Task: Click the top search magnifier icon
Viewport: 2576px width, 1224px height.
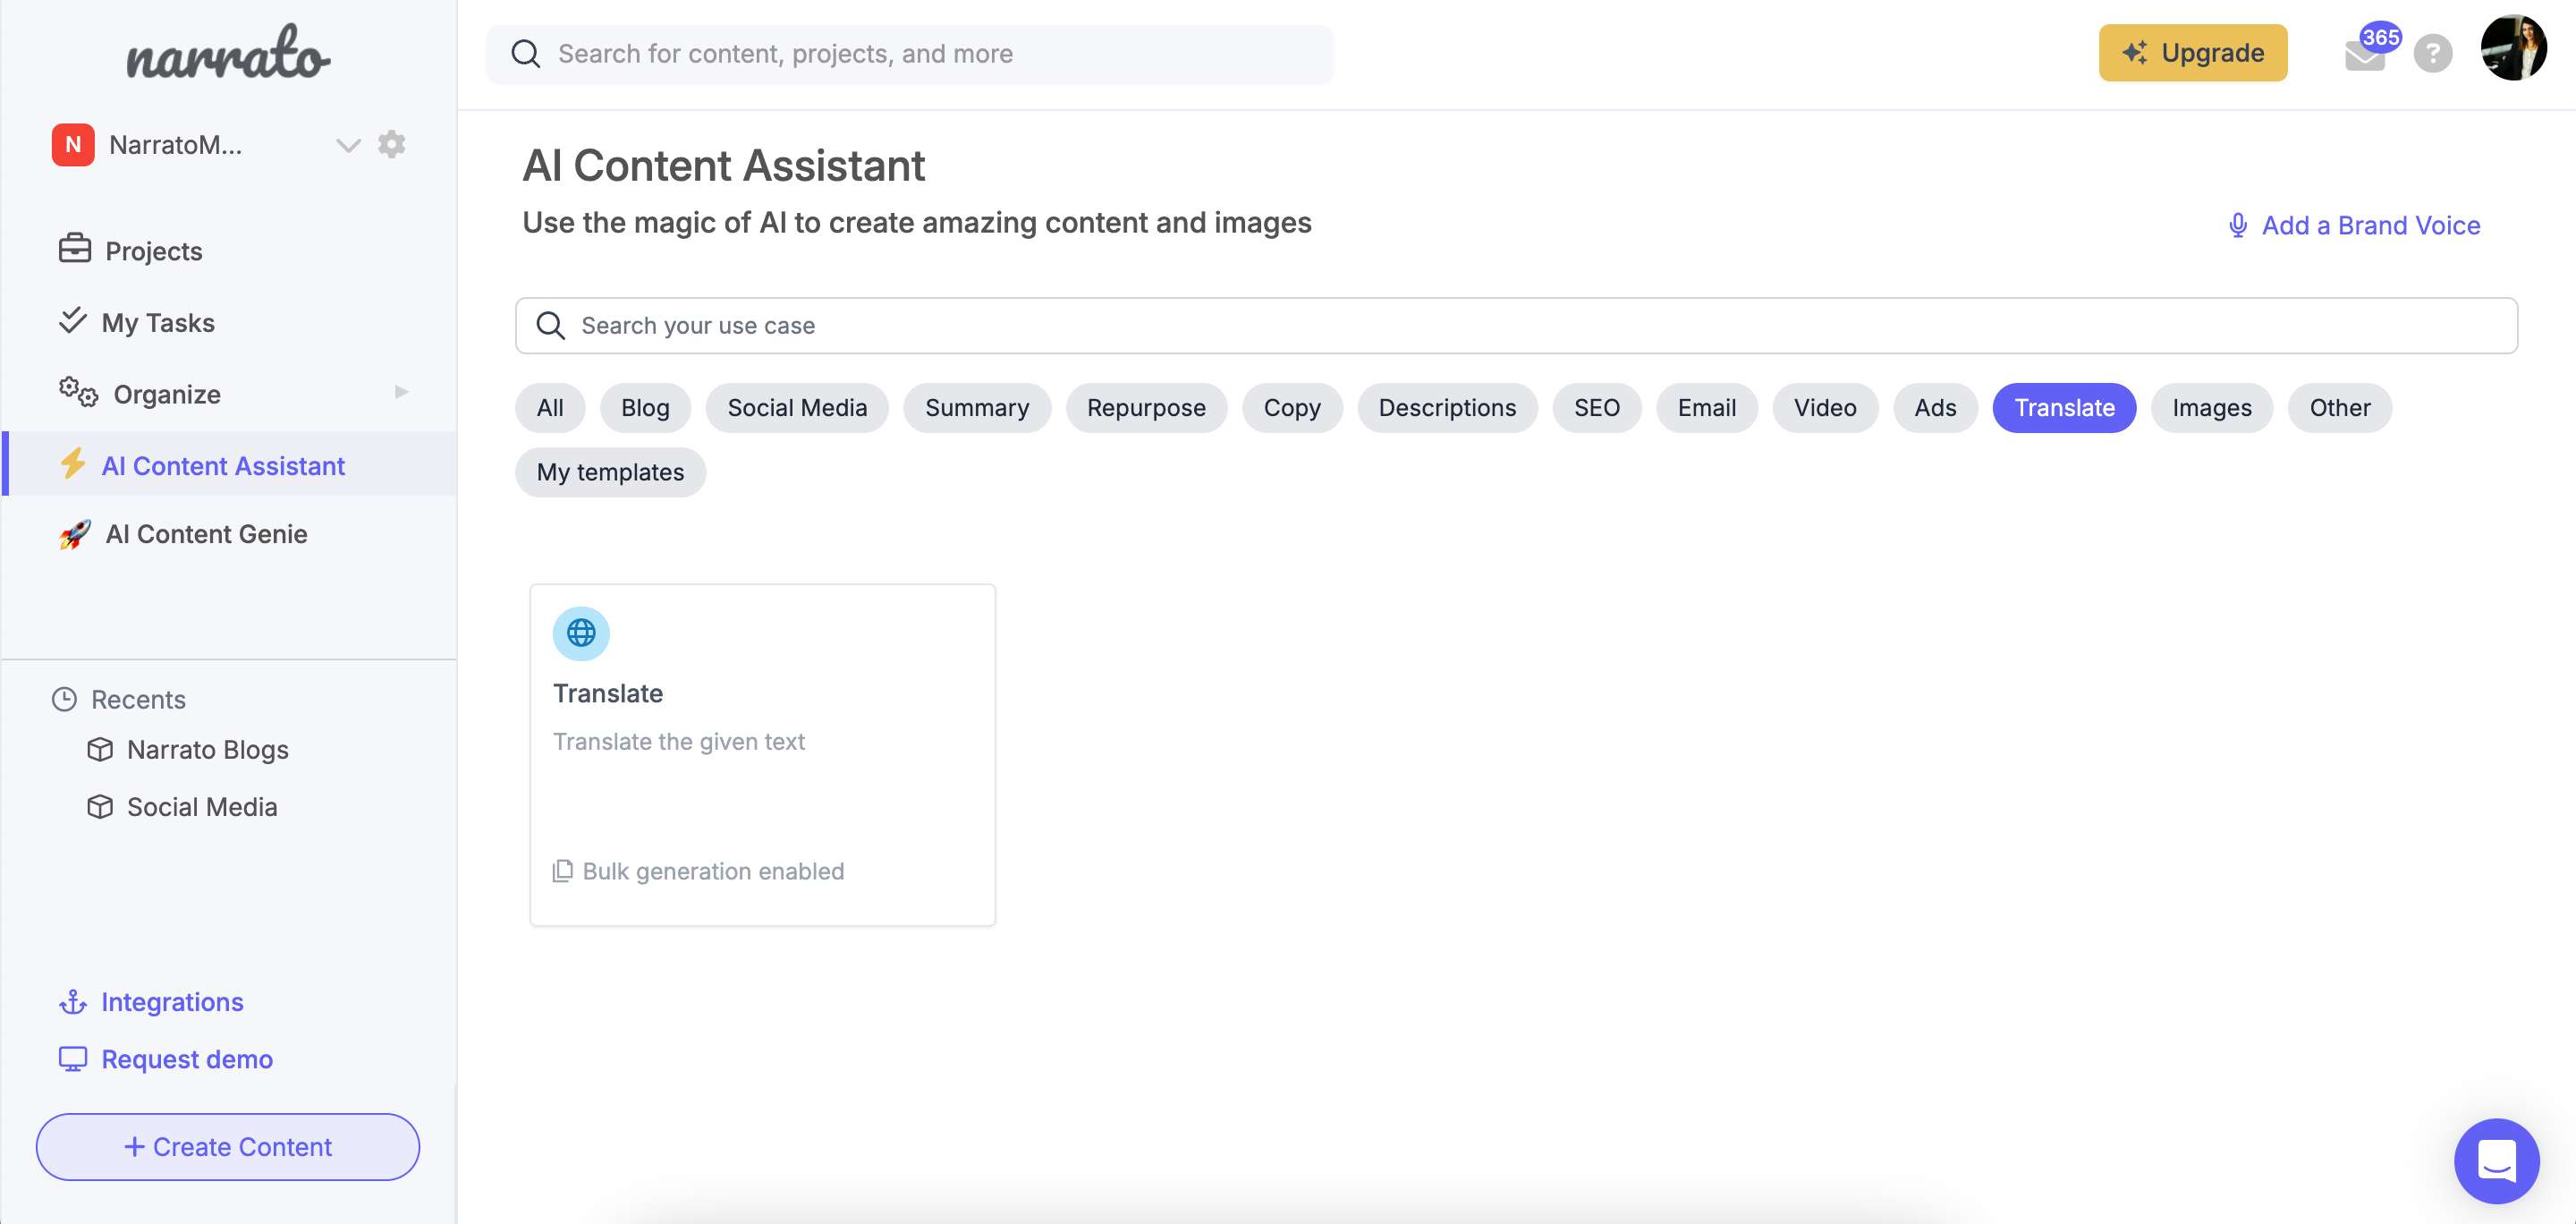Action: [526, 54]
